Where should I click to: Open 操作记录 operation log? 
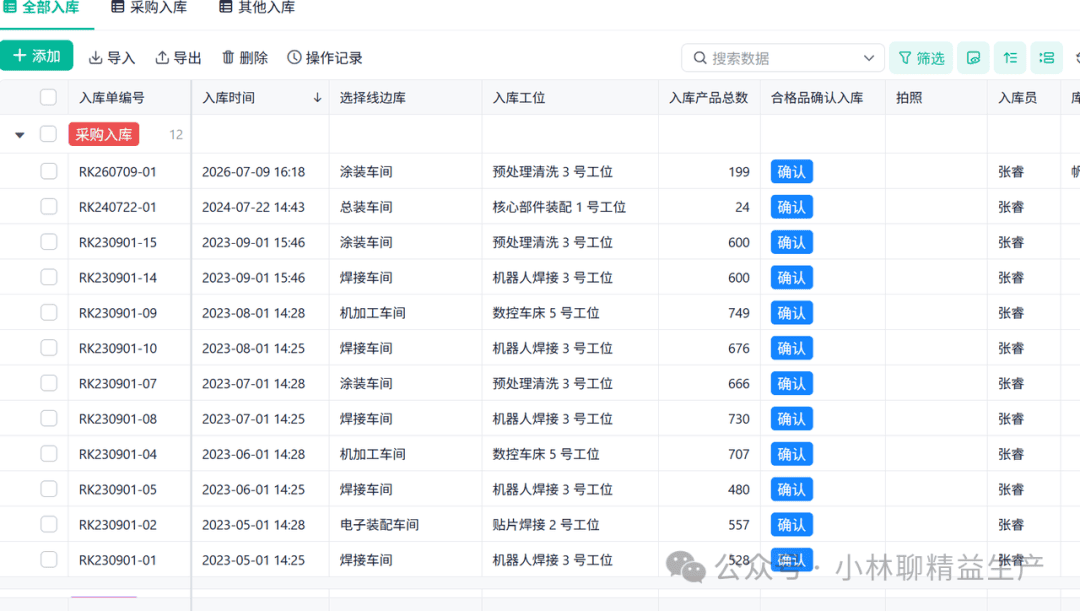(x=324, y=58)
